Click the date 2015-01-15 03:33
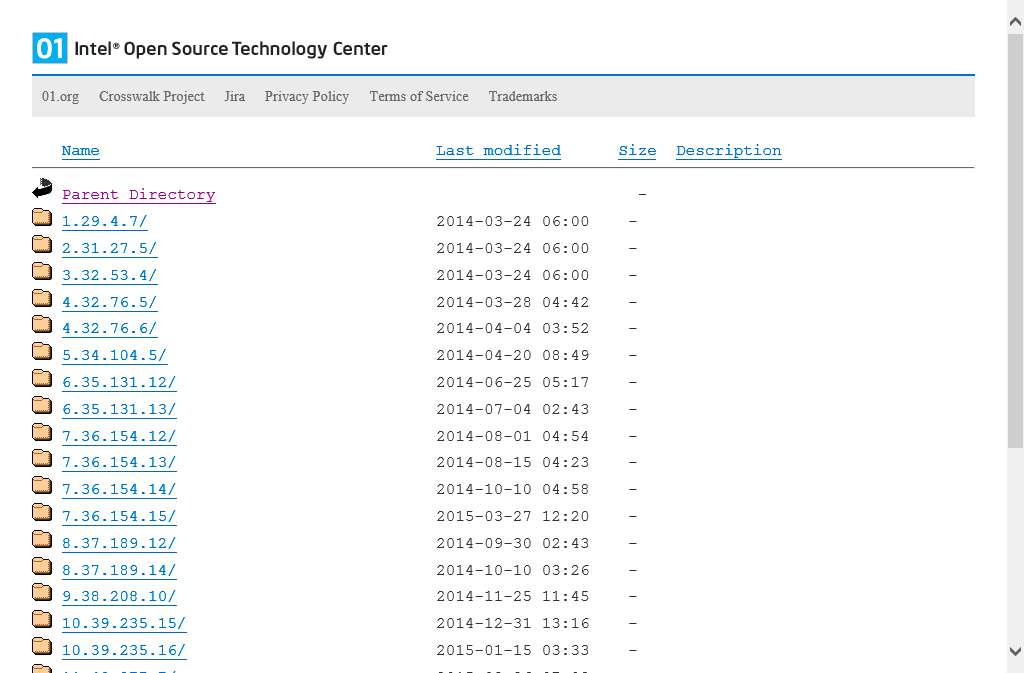 [x=513, y=651]
